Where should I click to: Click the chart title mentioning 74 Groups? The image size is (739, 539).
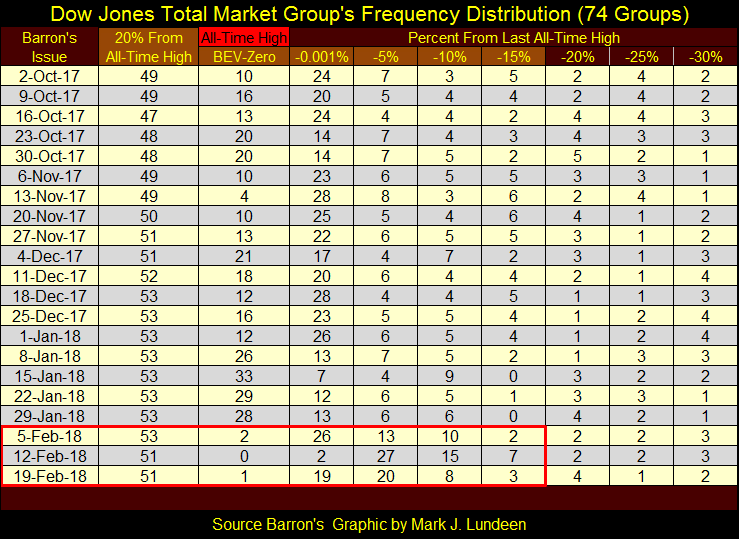point(369,16)
